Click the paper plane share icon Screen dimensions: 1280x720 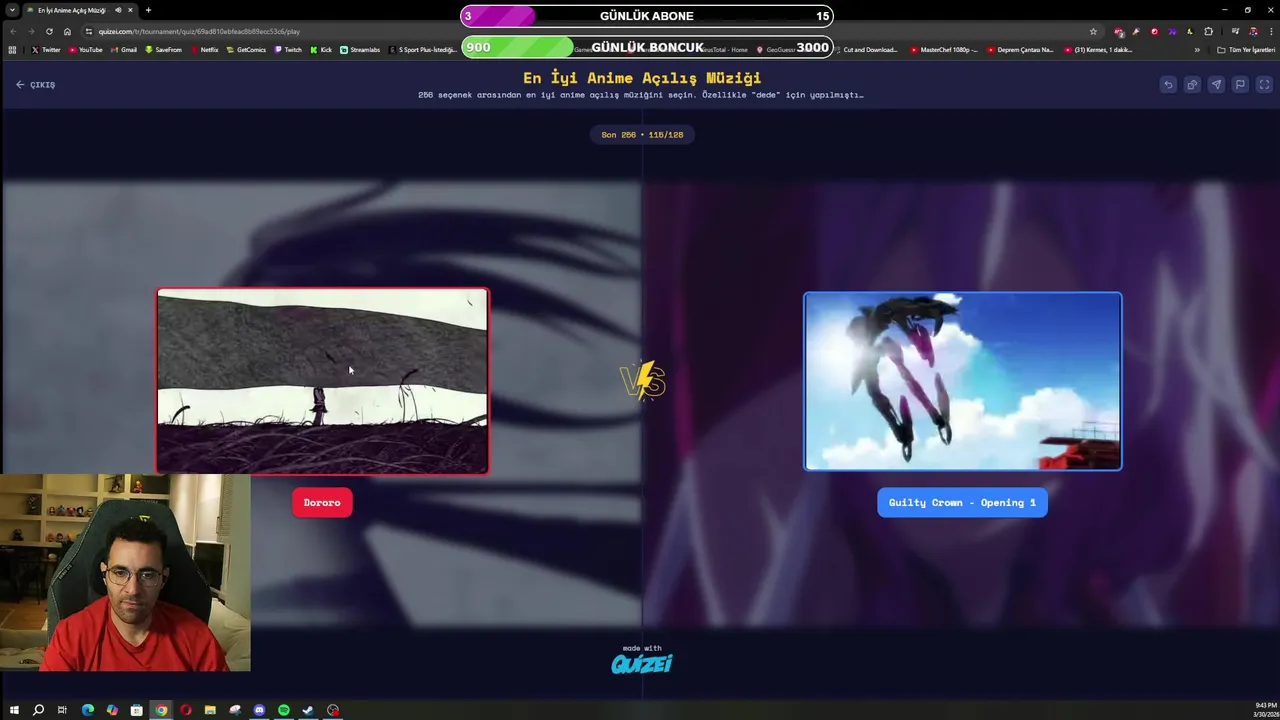tap(1216, 85)
